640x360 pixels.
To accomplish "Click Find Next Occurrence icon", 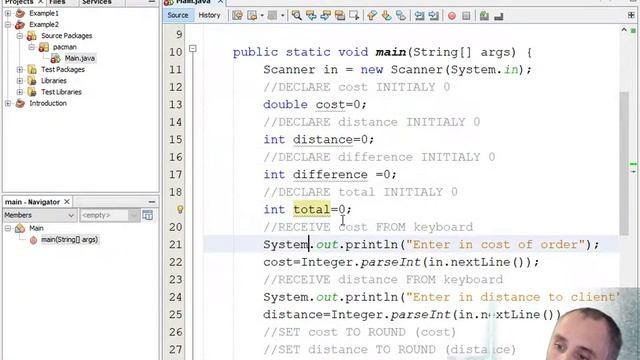I will point(326,16).
